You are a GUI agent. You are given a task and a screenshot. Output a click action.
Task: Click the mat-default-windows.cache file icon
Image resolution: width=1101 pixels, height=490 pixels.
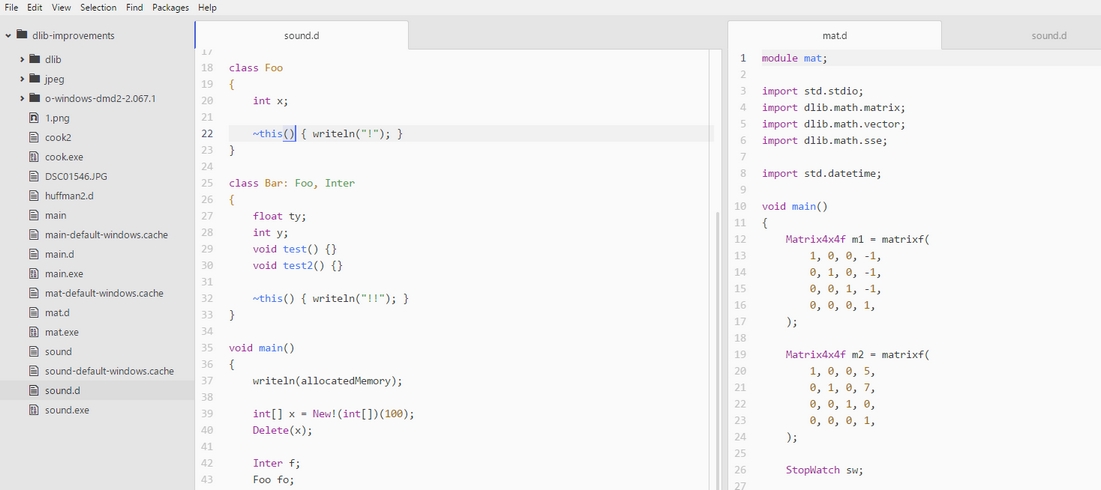[34, 293]
